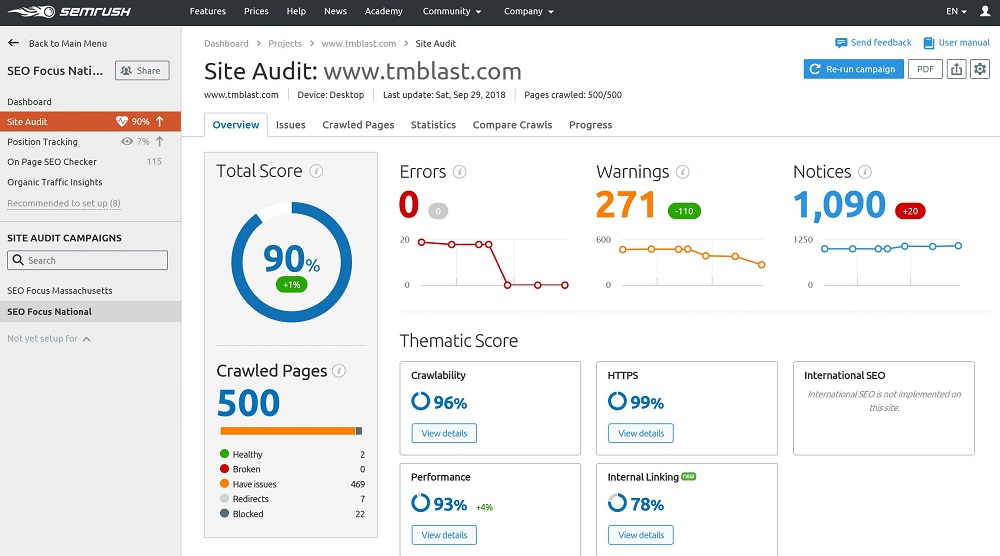Click the Projects breadcrumb link
1000x556 pixels.
tap(284, 43)
